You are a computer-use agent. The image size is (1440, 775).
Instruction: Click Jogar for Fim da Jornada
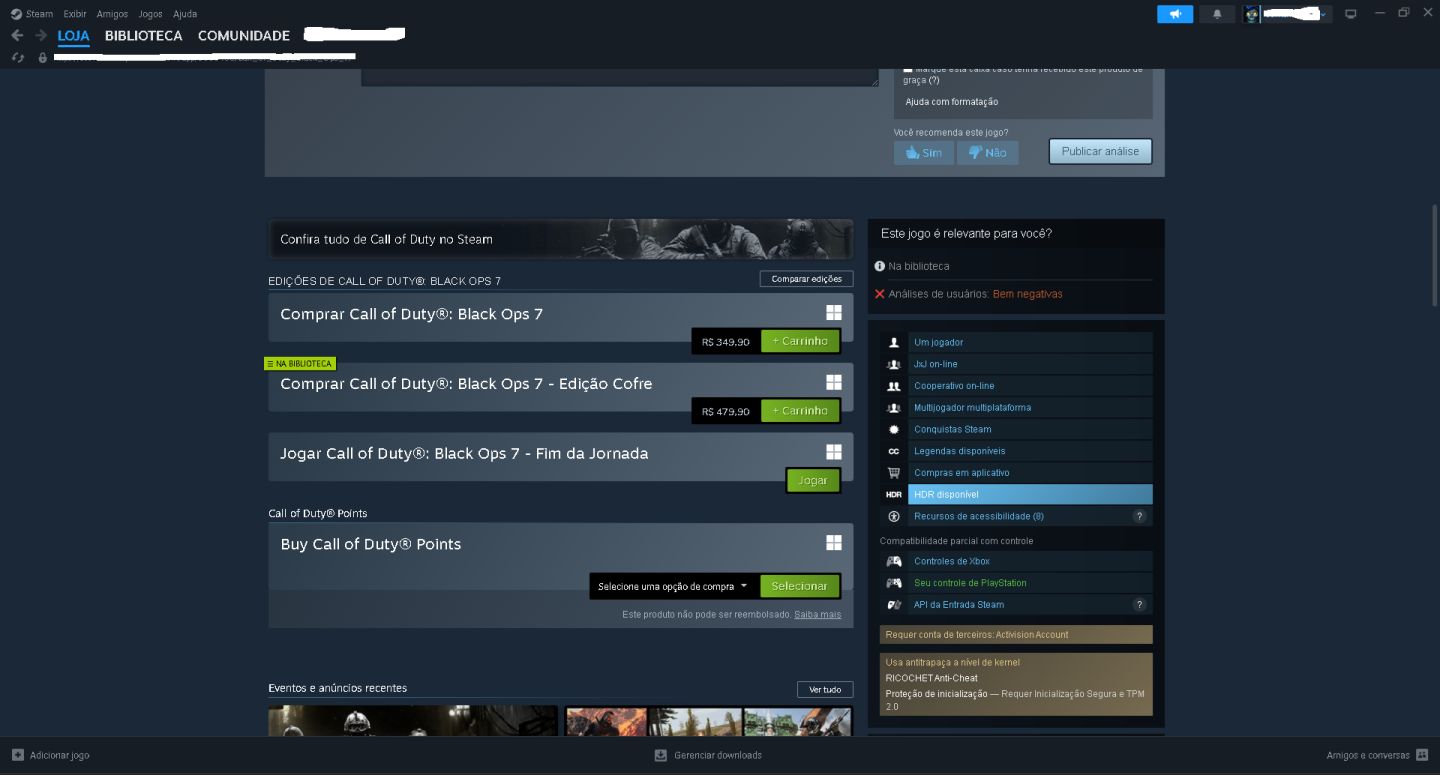813,480
